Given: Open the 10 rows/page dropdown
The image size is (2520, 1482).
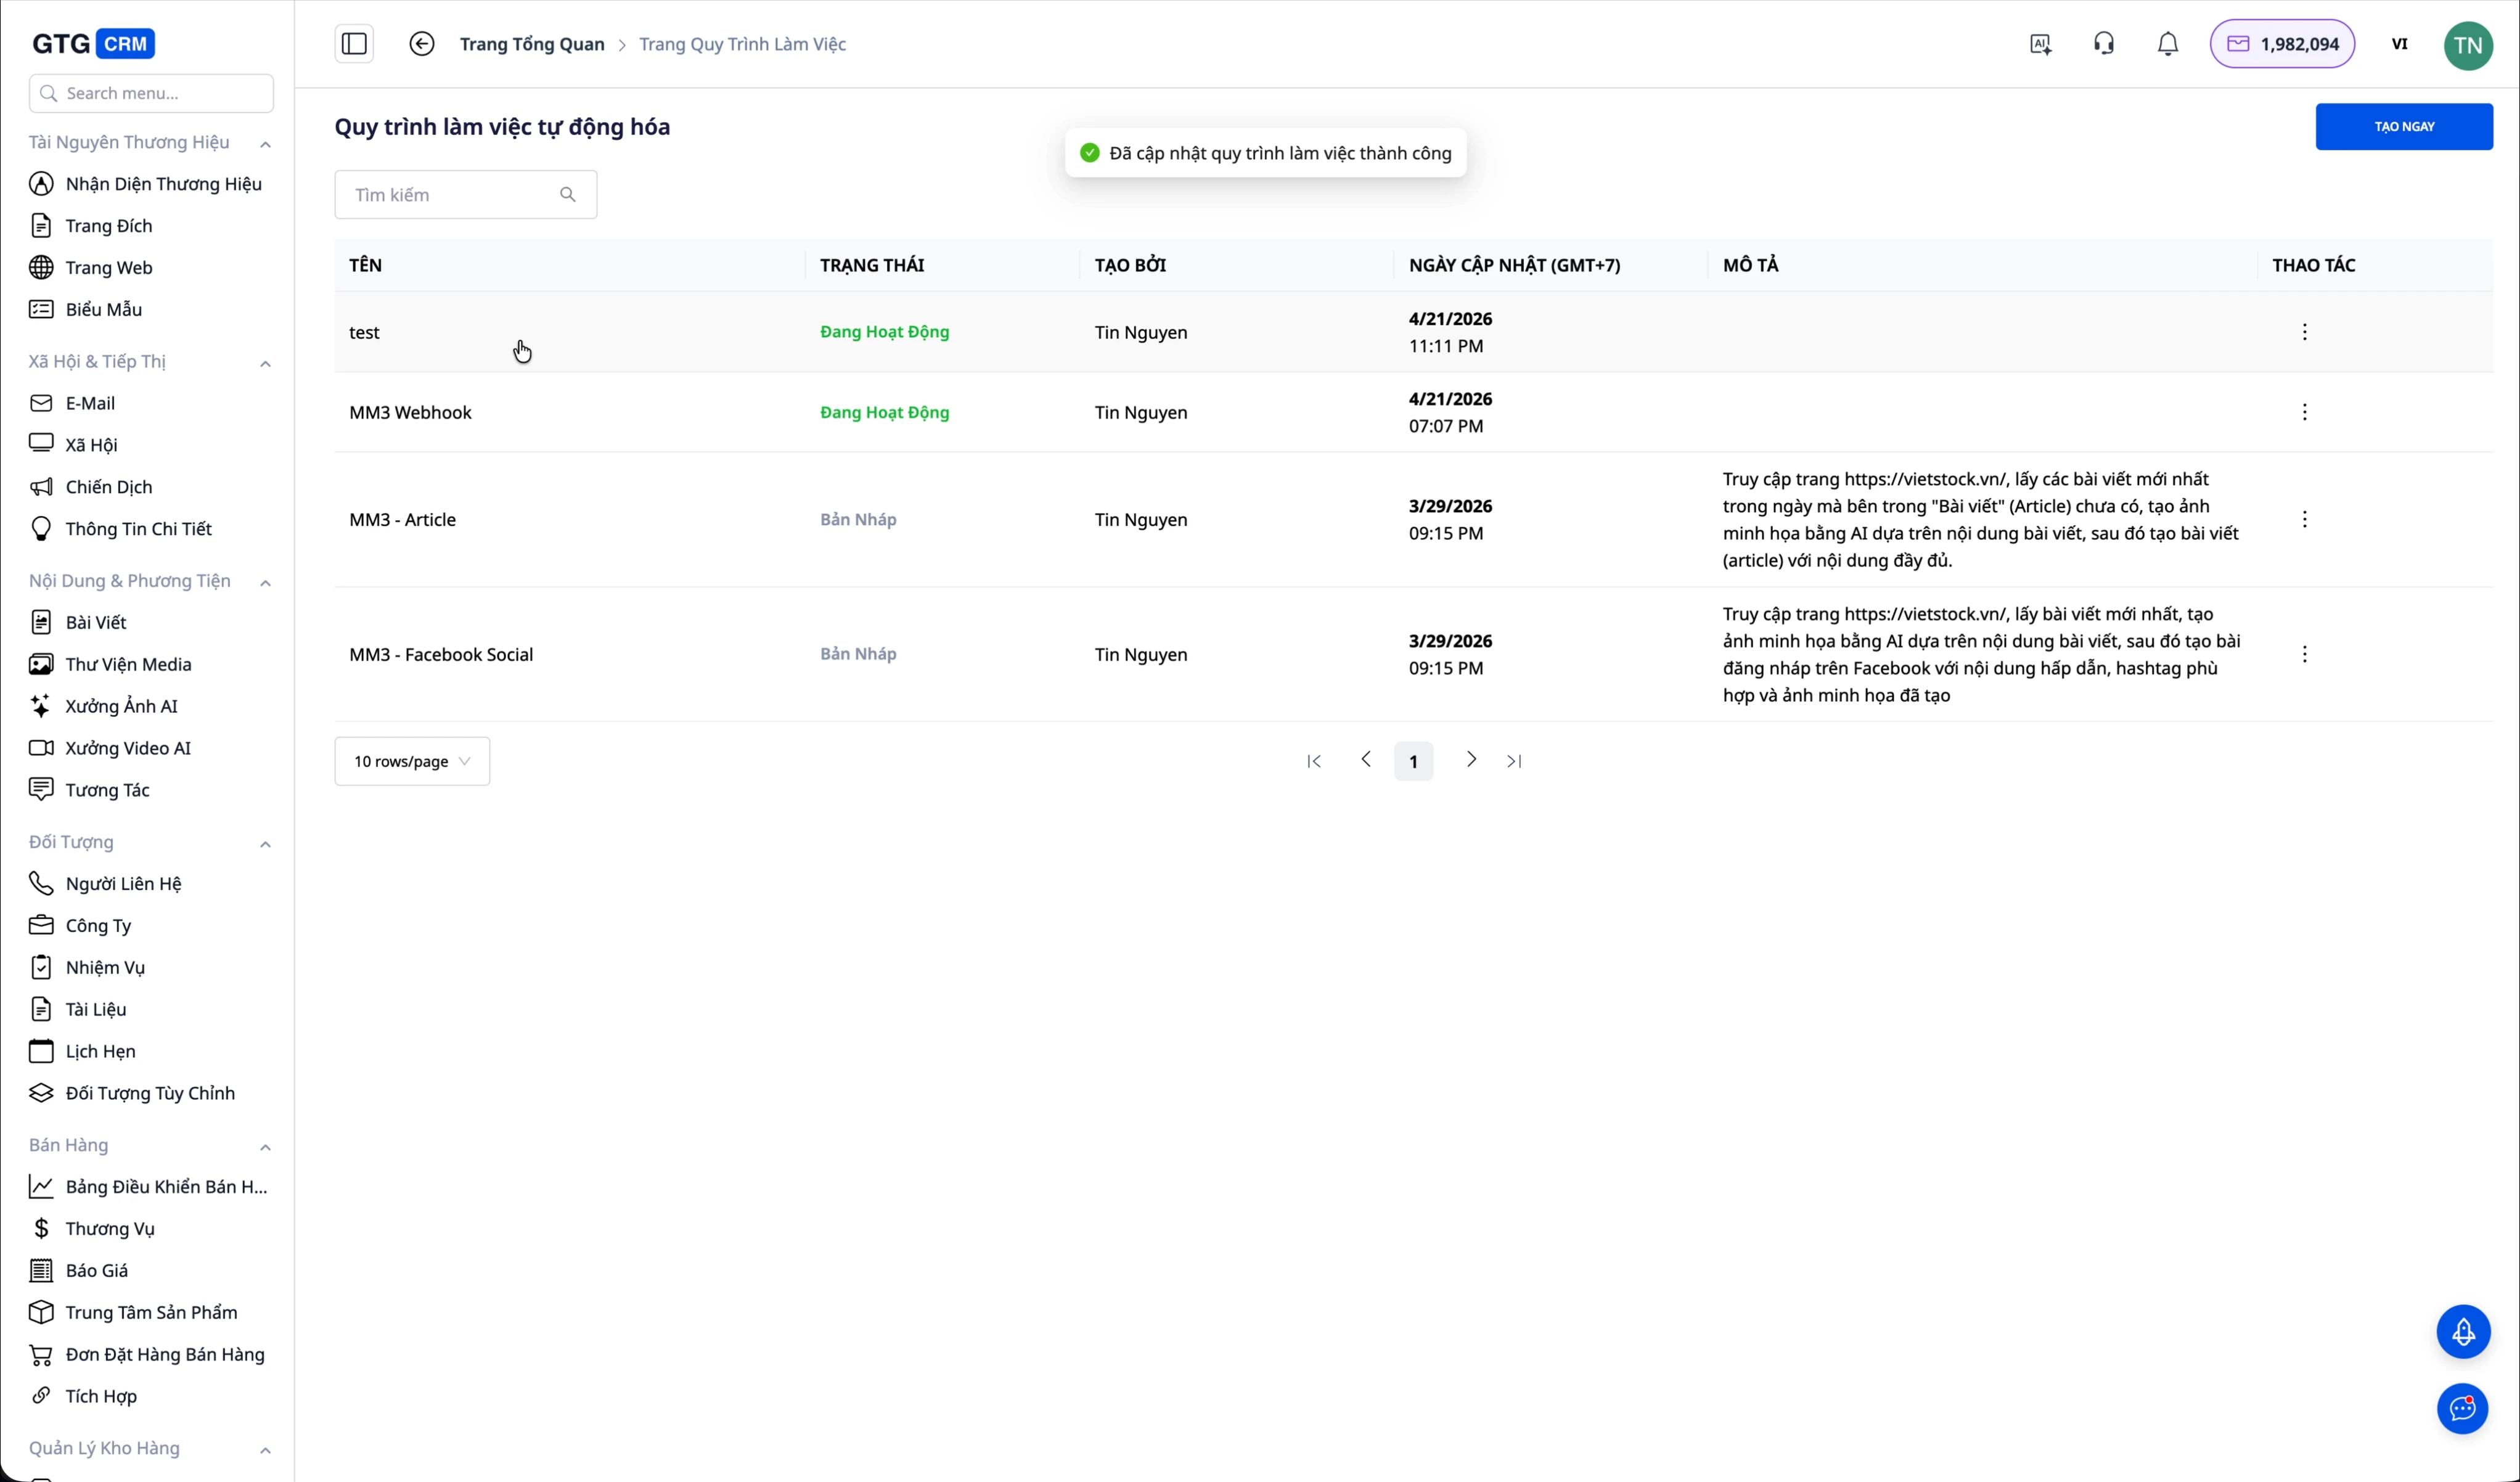Looking at the screenshot, I should tap(412, 761).
